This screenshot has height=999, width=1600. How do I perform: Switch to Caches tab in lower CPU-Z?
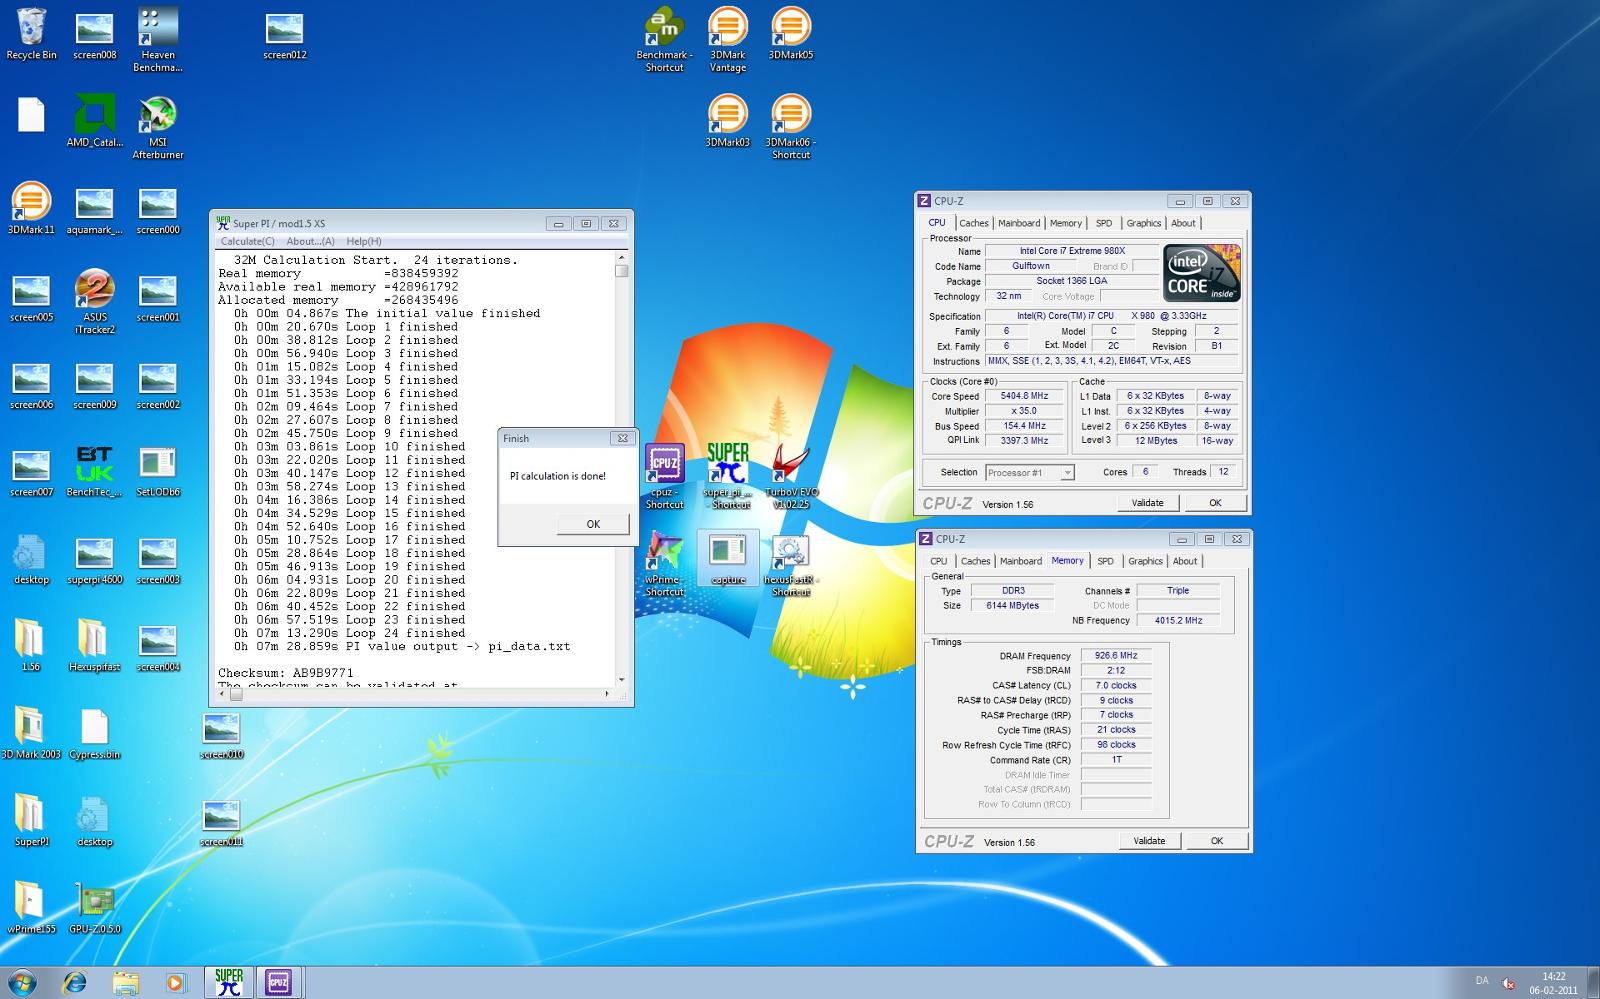coord(975,561)
